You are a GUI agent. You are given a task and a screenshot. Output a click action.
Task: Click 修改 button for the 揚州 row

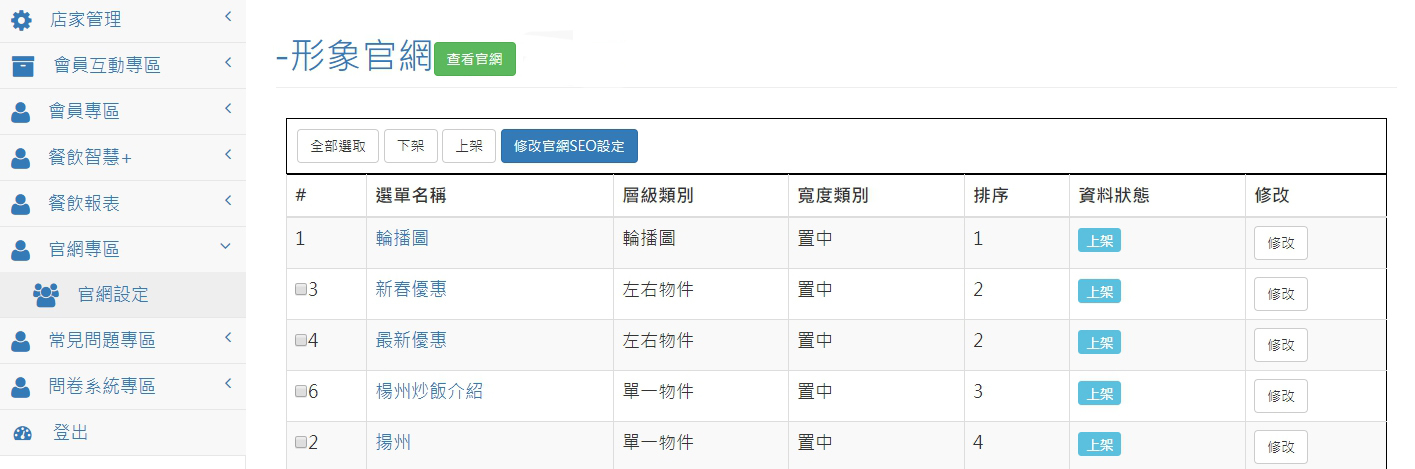(1281, 446)
